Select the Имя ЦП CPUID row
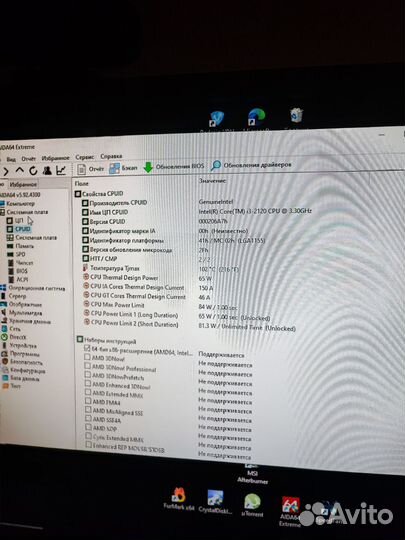 click(197, 211)
